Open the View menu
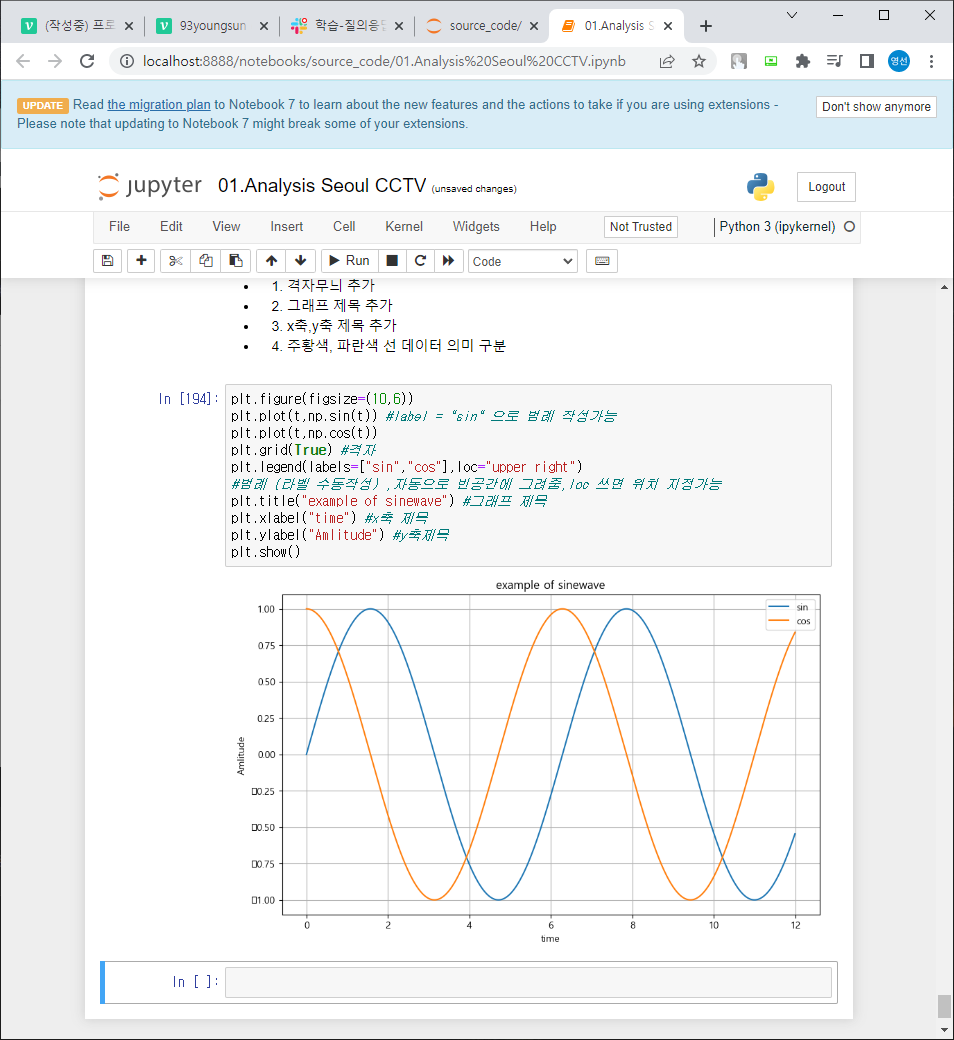 (226, 227)
